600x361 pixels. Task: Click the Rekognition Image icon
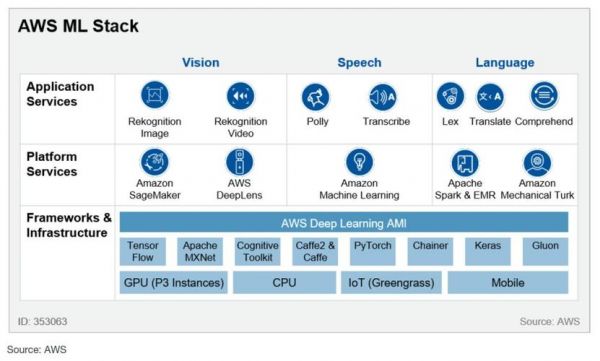tap(155, 95)
